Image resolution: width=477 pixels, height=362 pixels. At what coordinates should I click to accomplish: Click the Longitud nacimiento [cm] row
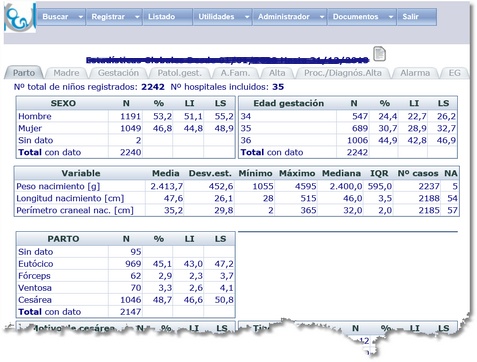[x=237, y=198]
